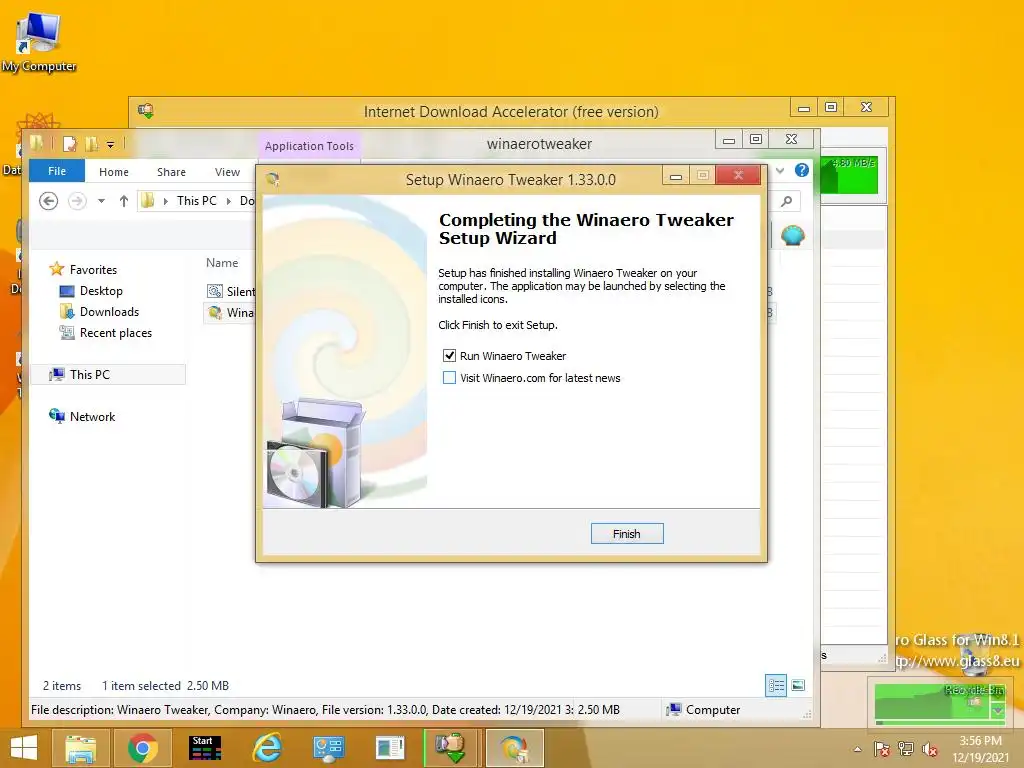This screenshot has height=768, width=1024.
Task: Switch to Internet Download Accelerator taskbar button
Action: (x=452, y=748)
